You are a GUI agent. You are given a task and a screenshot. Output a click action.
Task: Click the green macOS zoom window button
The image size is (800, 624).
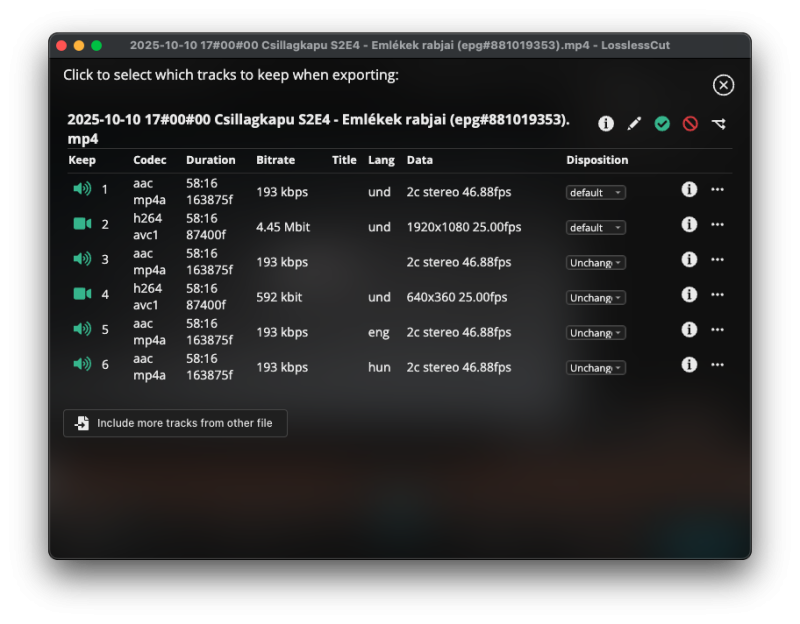96,45
